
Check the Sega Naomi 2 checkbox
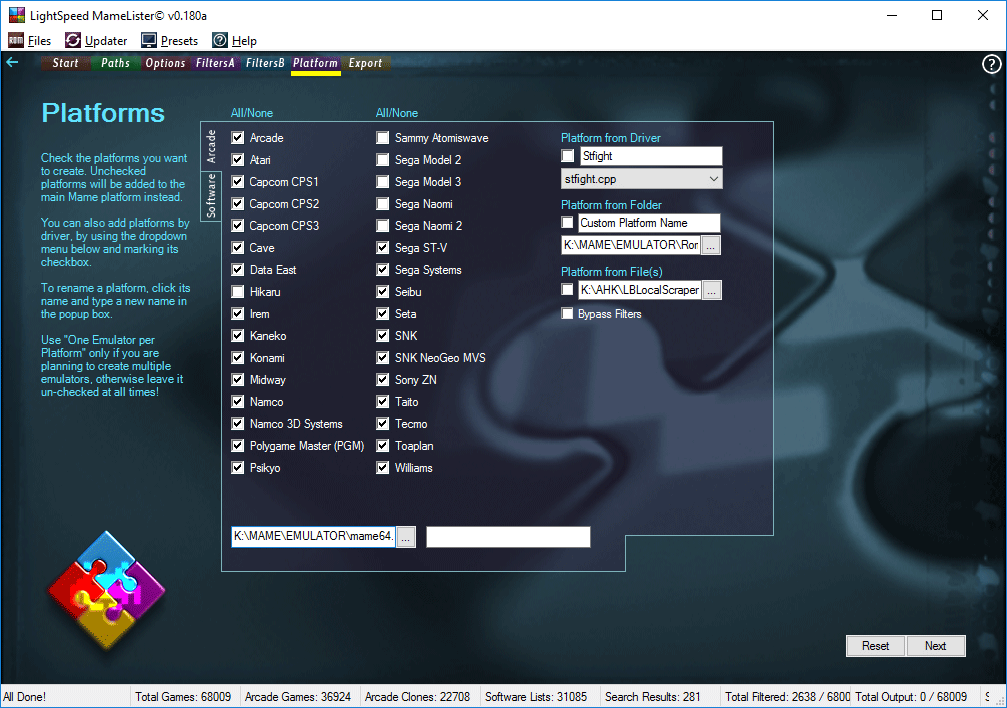(383, 226)
